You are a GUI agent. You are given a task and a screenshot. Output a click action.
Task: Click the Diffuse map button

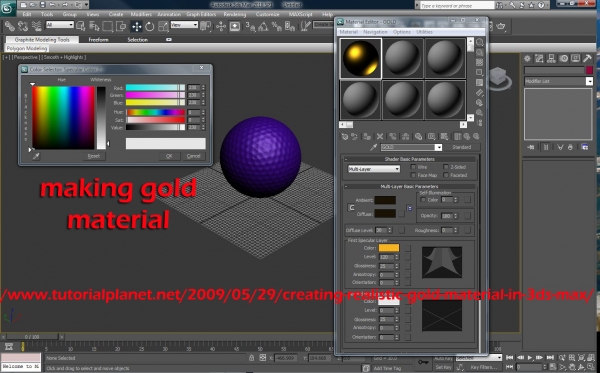(x=401, y=214)
